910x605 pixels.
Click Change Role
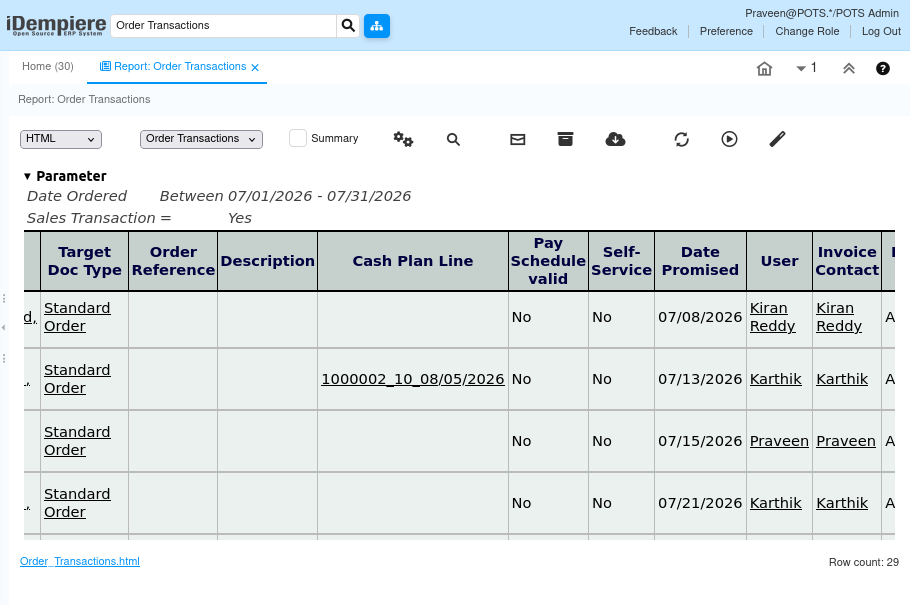coord(807,31)
